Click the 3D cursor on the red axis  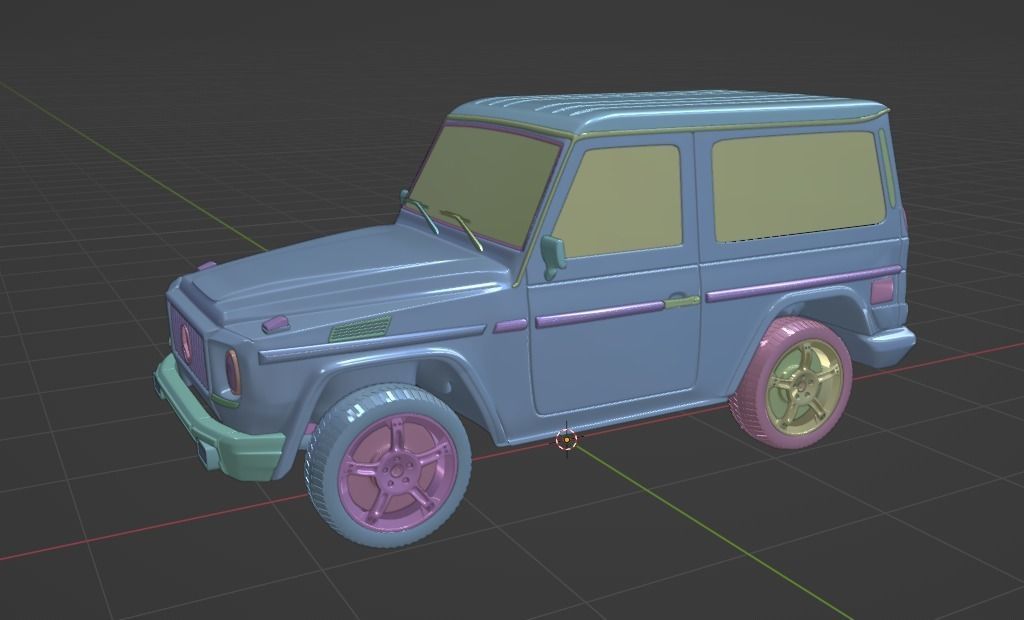coord(566,440)
